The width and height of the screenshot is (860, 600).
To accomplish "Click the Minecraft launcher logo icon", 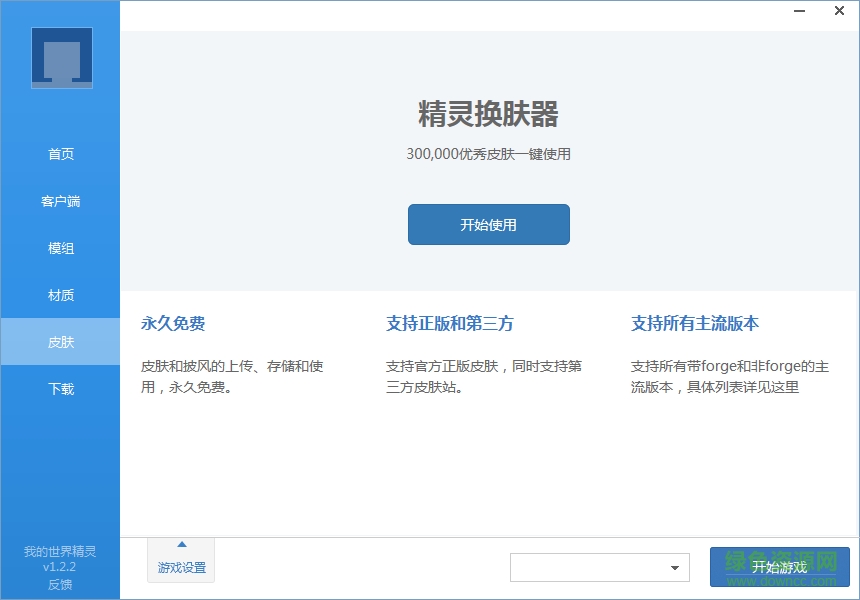I will (60, 57).
